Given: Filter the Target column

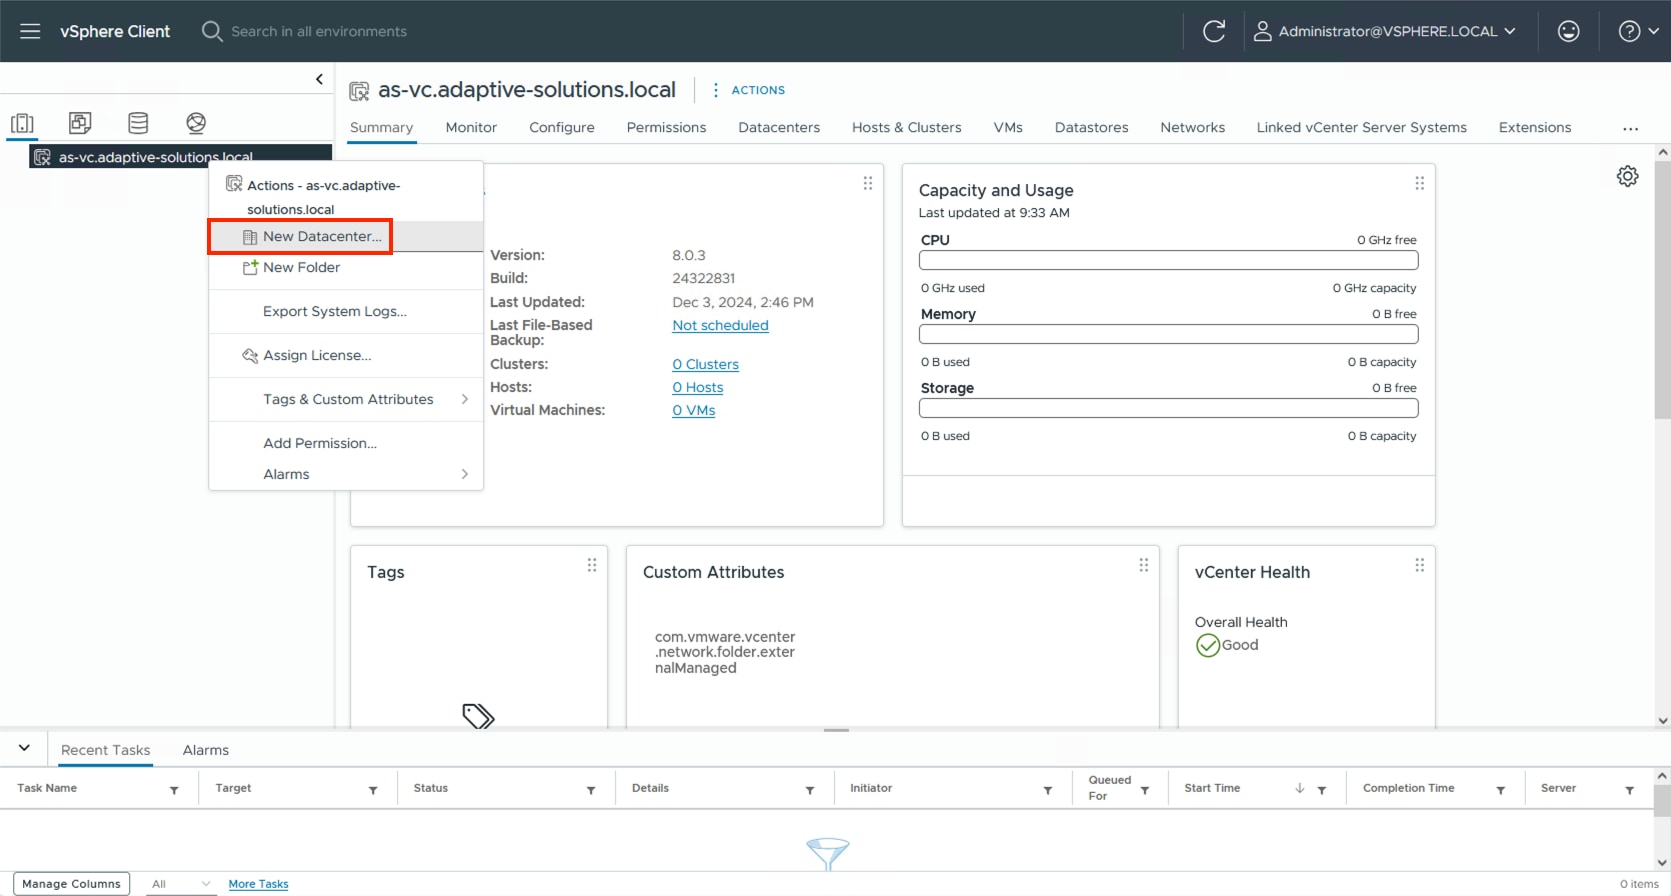Looking at the screenshot, I should coord(373,790).
